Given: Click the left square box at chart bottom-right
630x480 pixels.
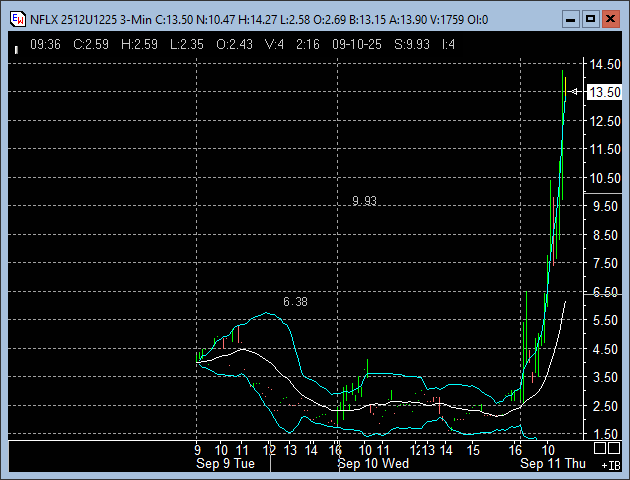Looking at the screenshot, I should tap(600, 448).
